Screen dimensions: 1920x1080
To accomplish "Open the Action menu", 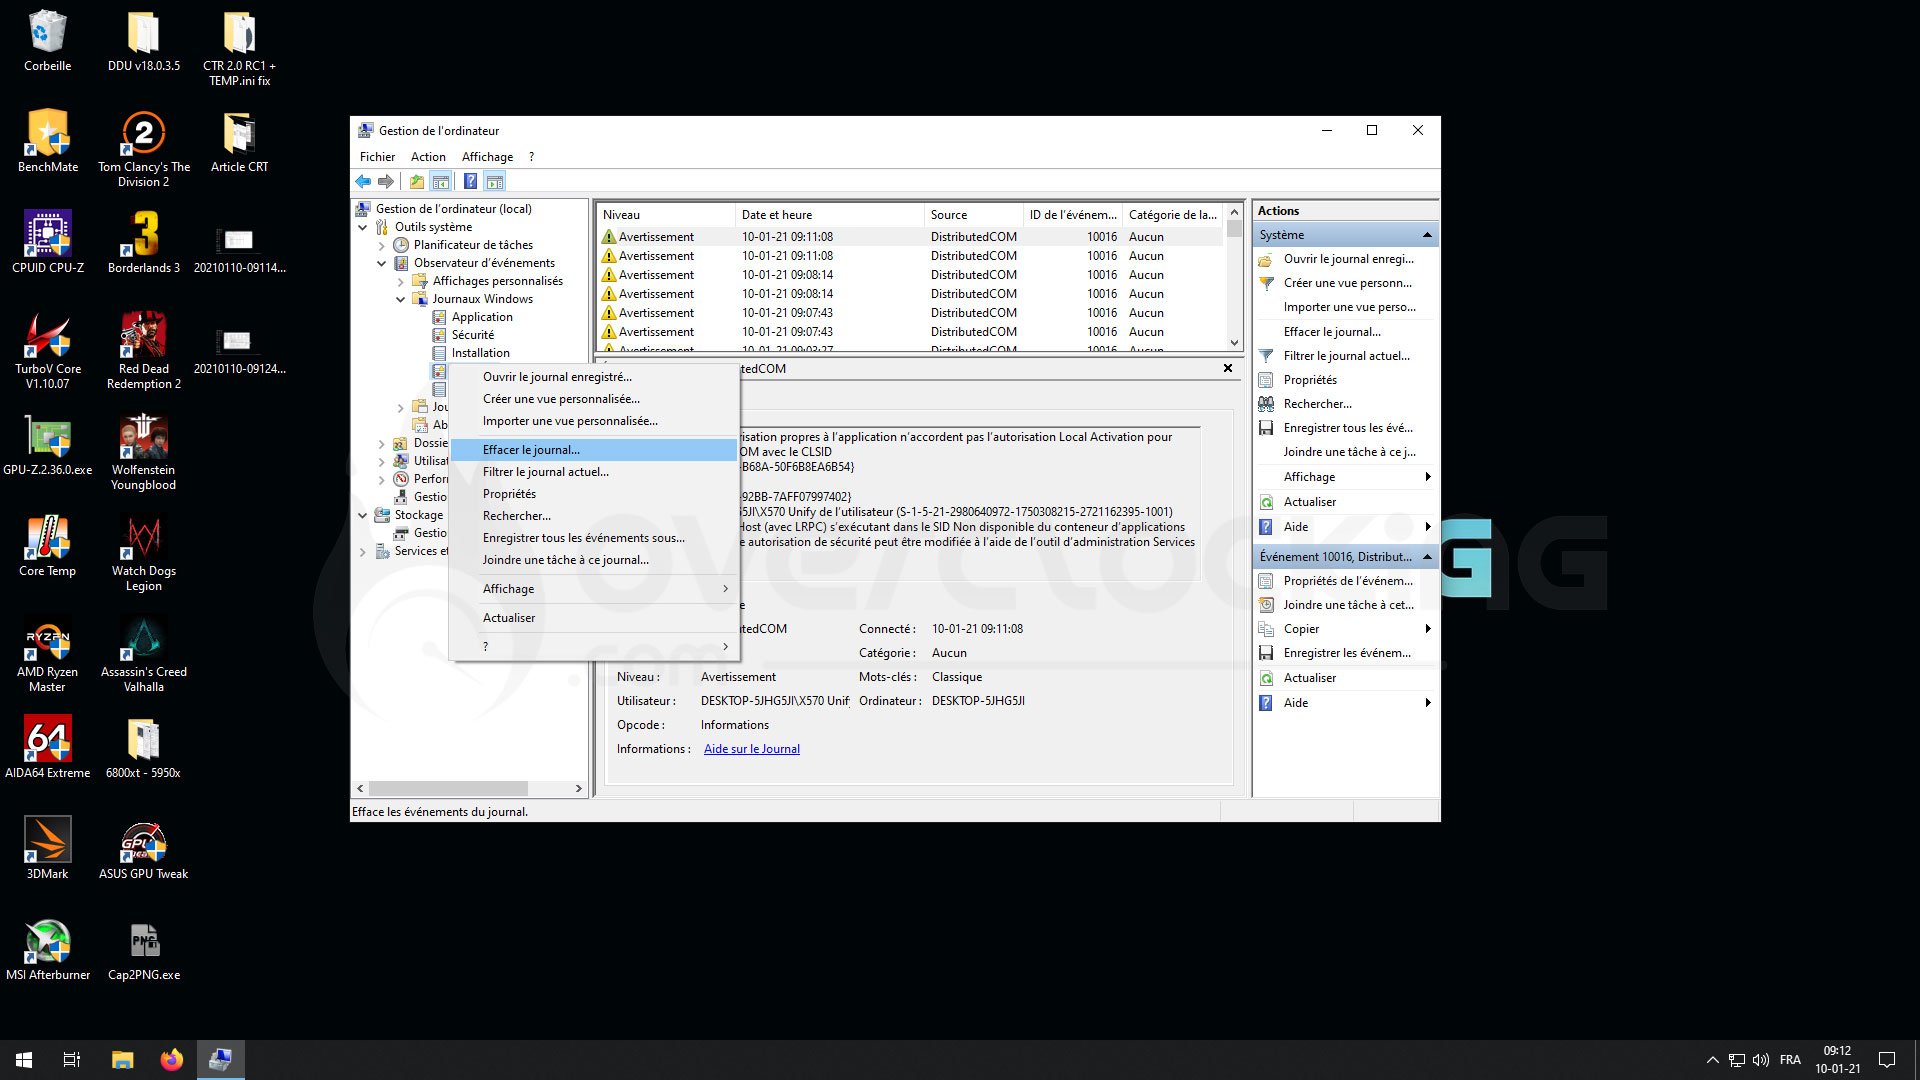I will coord(428,157).
